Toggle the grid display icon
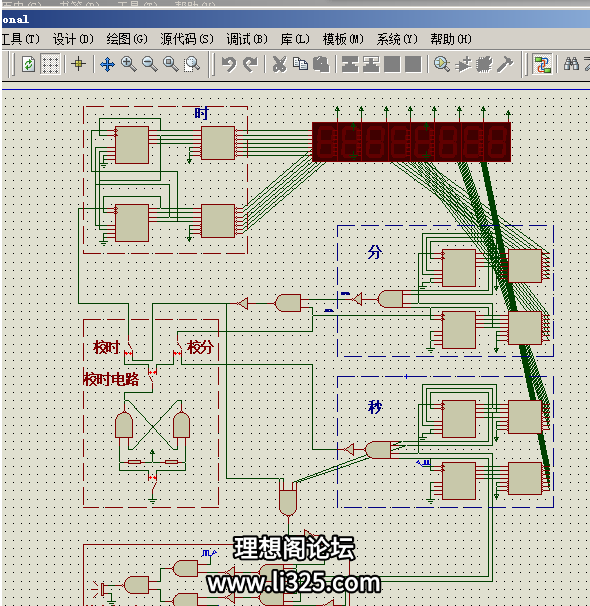 coord(50,64)
